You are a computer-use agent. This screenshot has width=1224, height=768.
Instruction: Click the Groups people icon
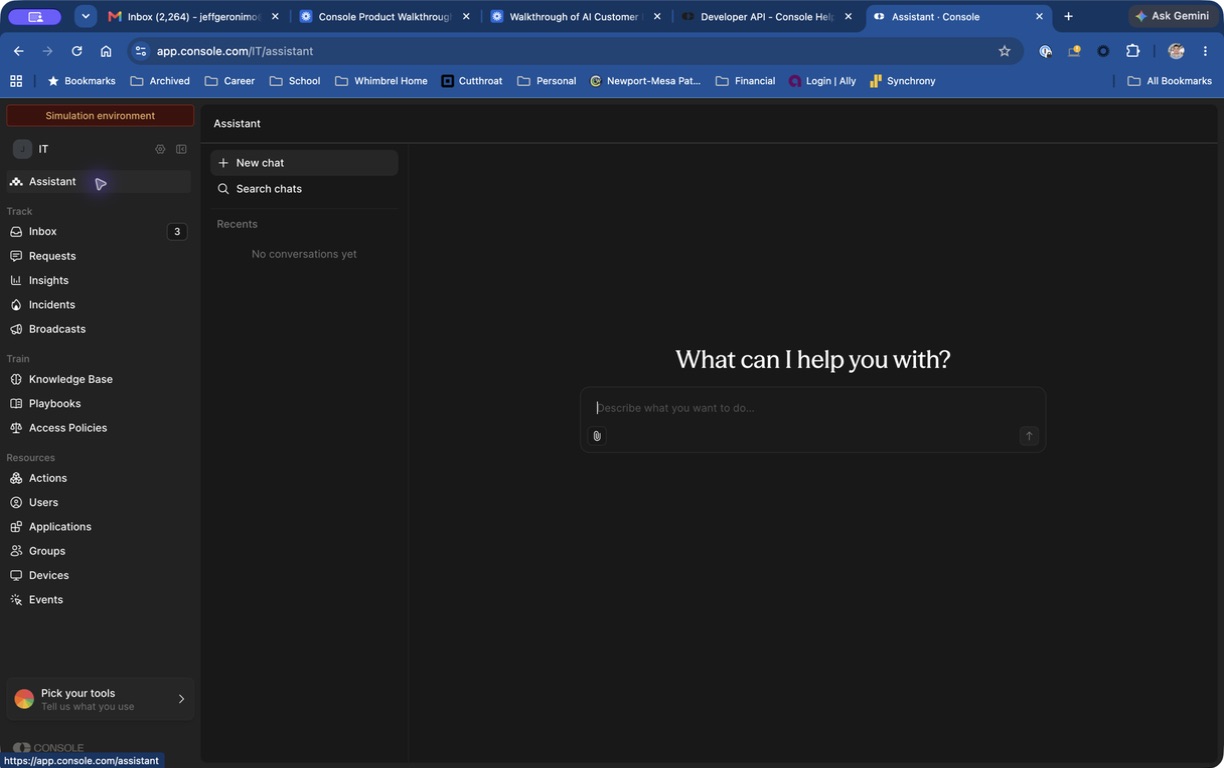pos(16,551)
